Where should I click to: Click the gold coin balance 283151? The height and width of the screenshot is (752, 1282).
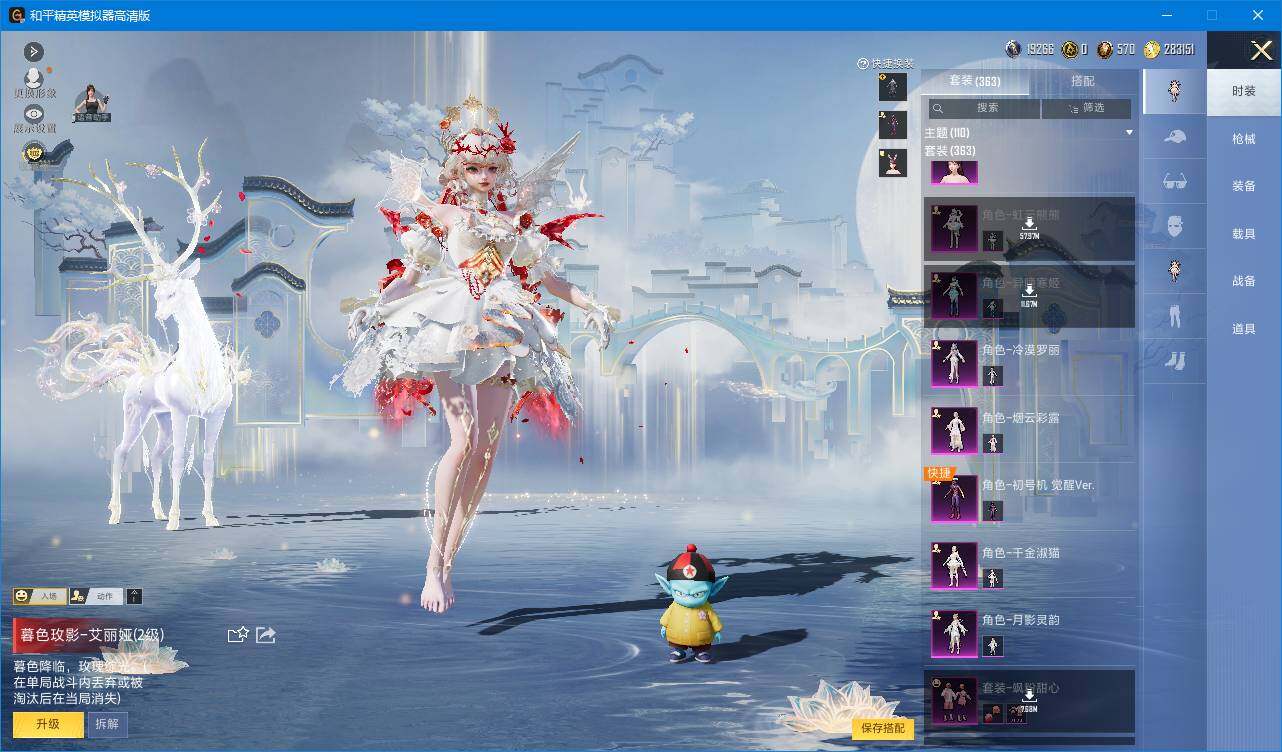pos(1169,49)
